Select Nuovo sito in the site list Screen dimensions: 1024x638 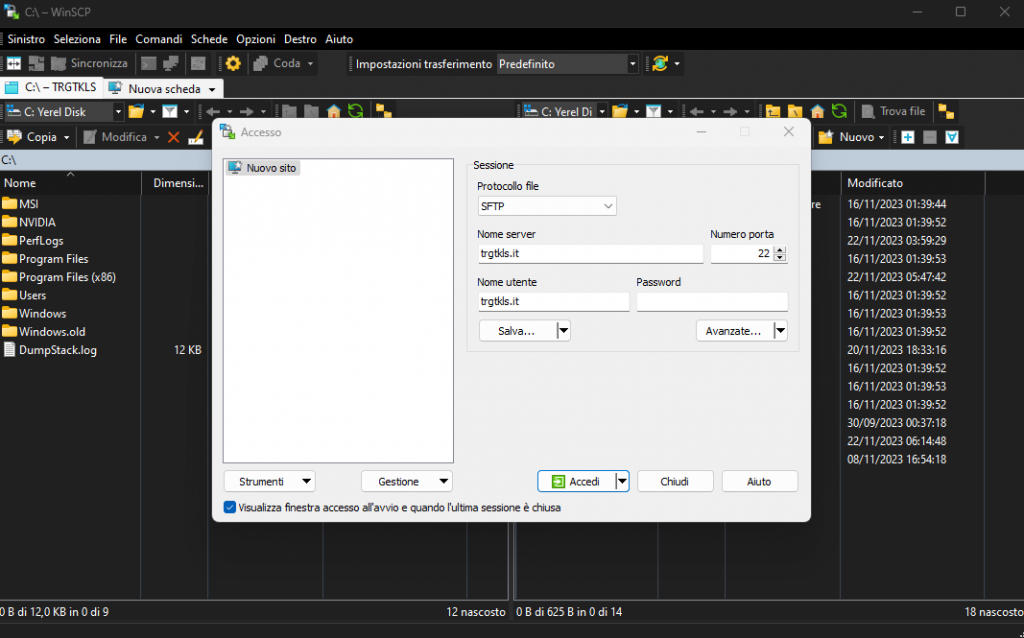click(x=271, y=168)
